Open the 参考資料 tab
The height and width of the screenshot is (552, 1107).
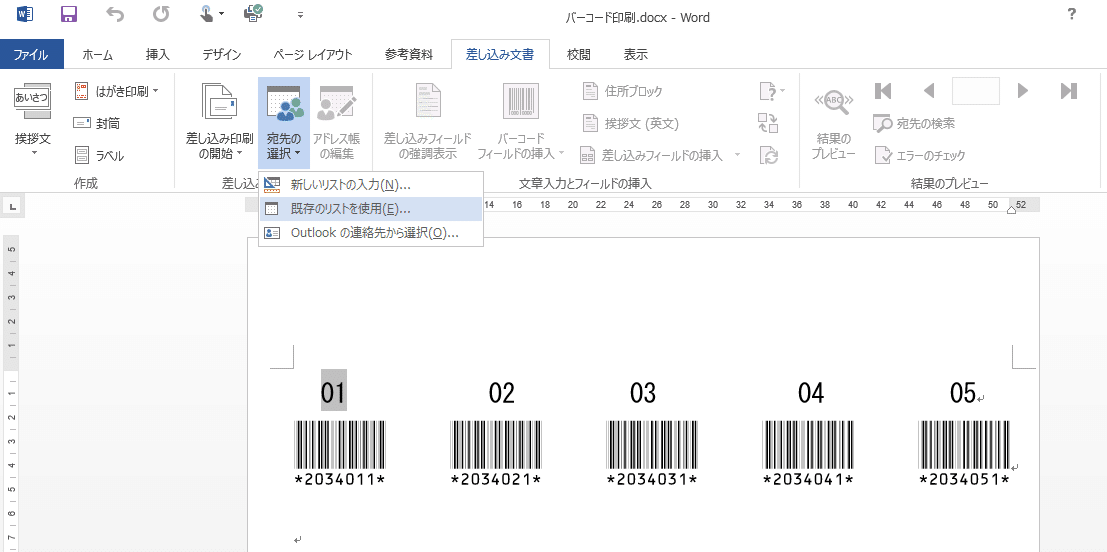[x=409, y=54]
